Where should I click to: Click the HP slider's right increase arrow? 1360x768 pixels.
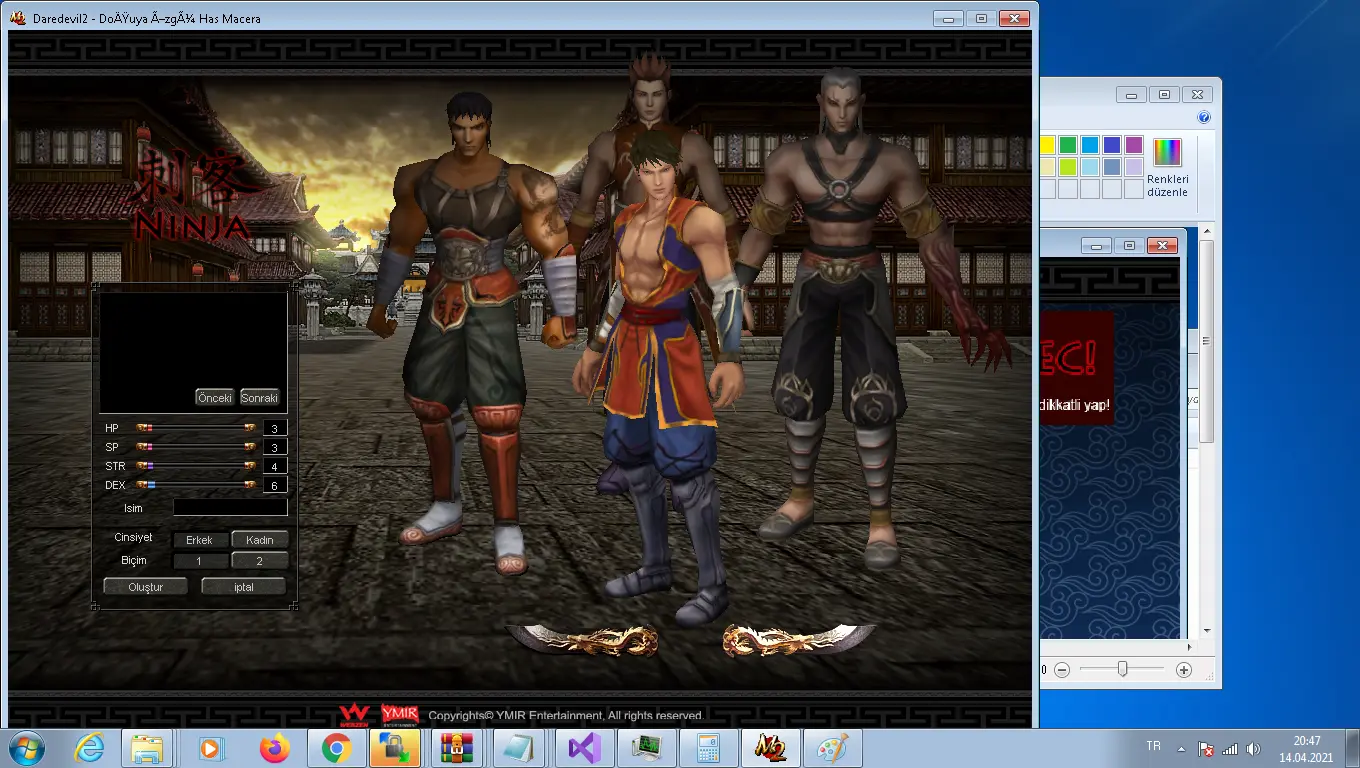[x=250, y=428]
